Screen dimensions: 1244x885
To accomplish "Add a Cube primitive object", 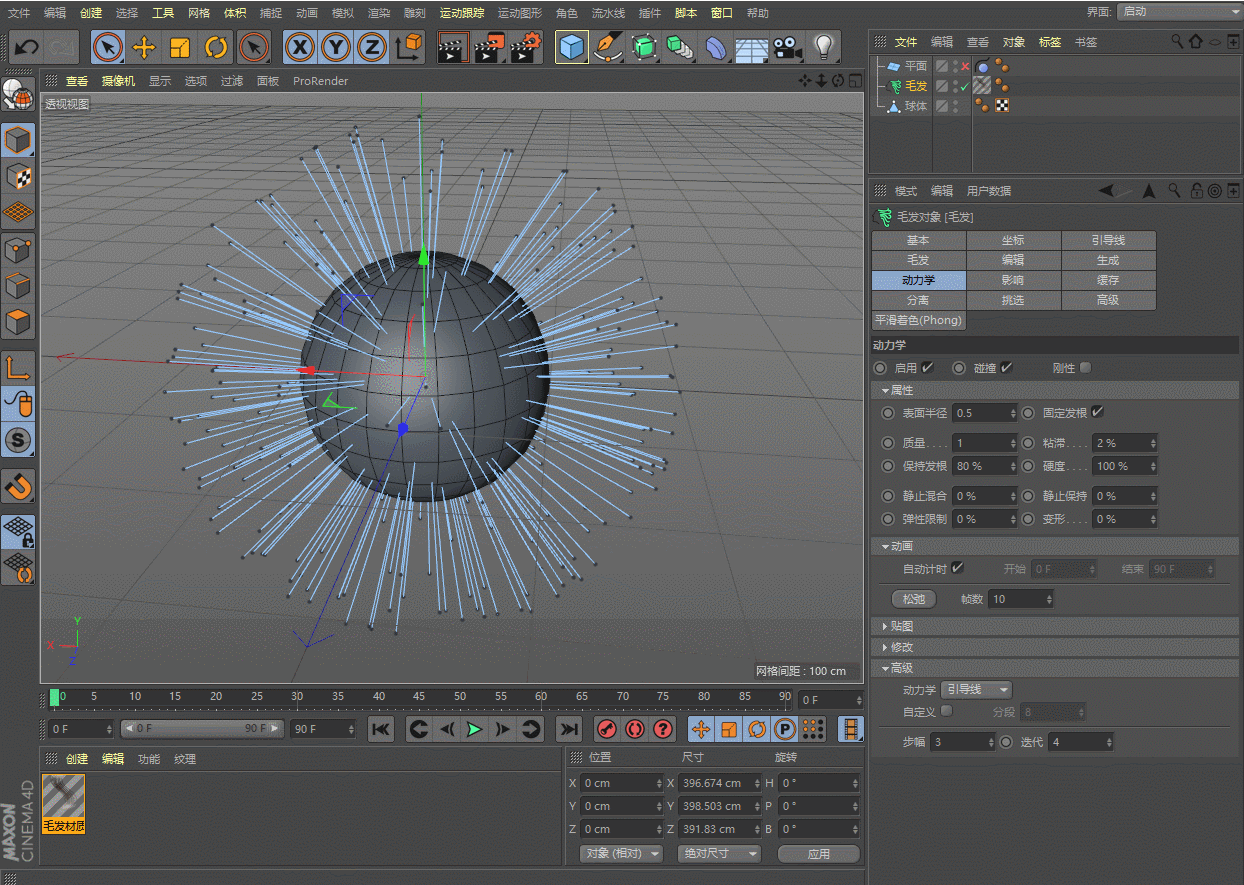I will click(572, 47).
